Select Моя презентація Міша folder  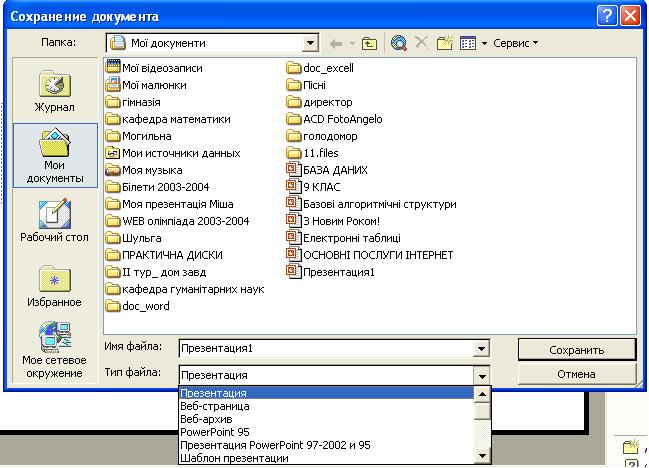170,204
